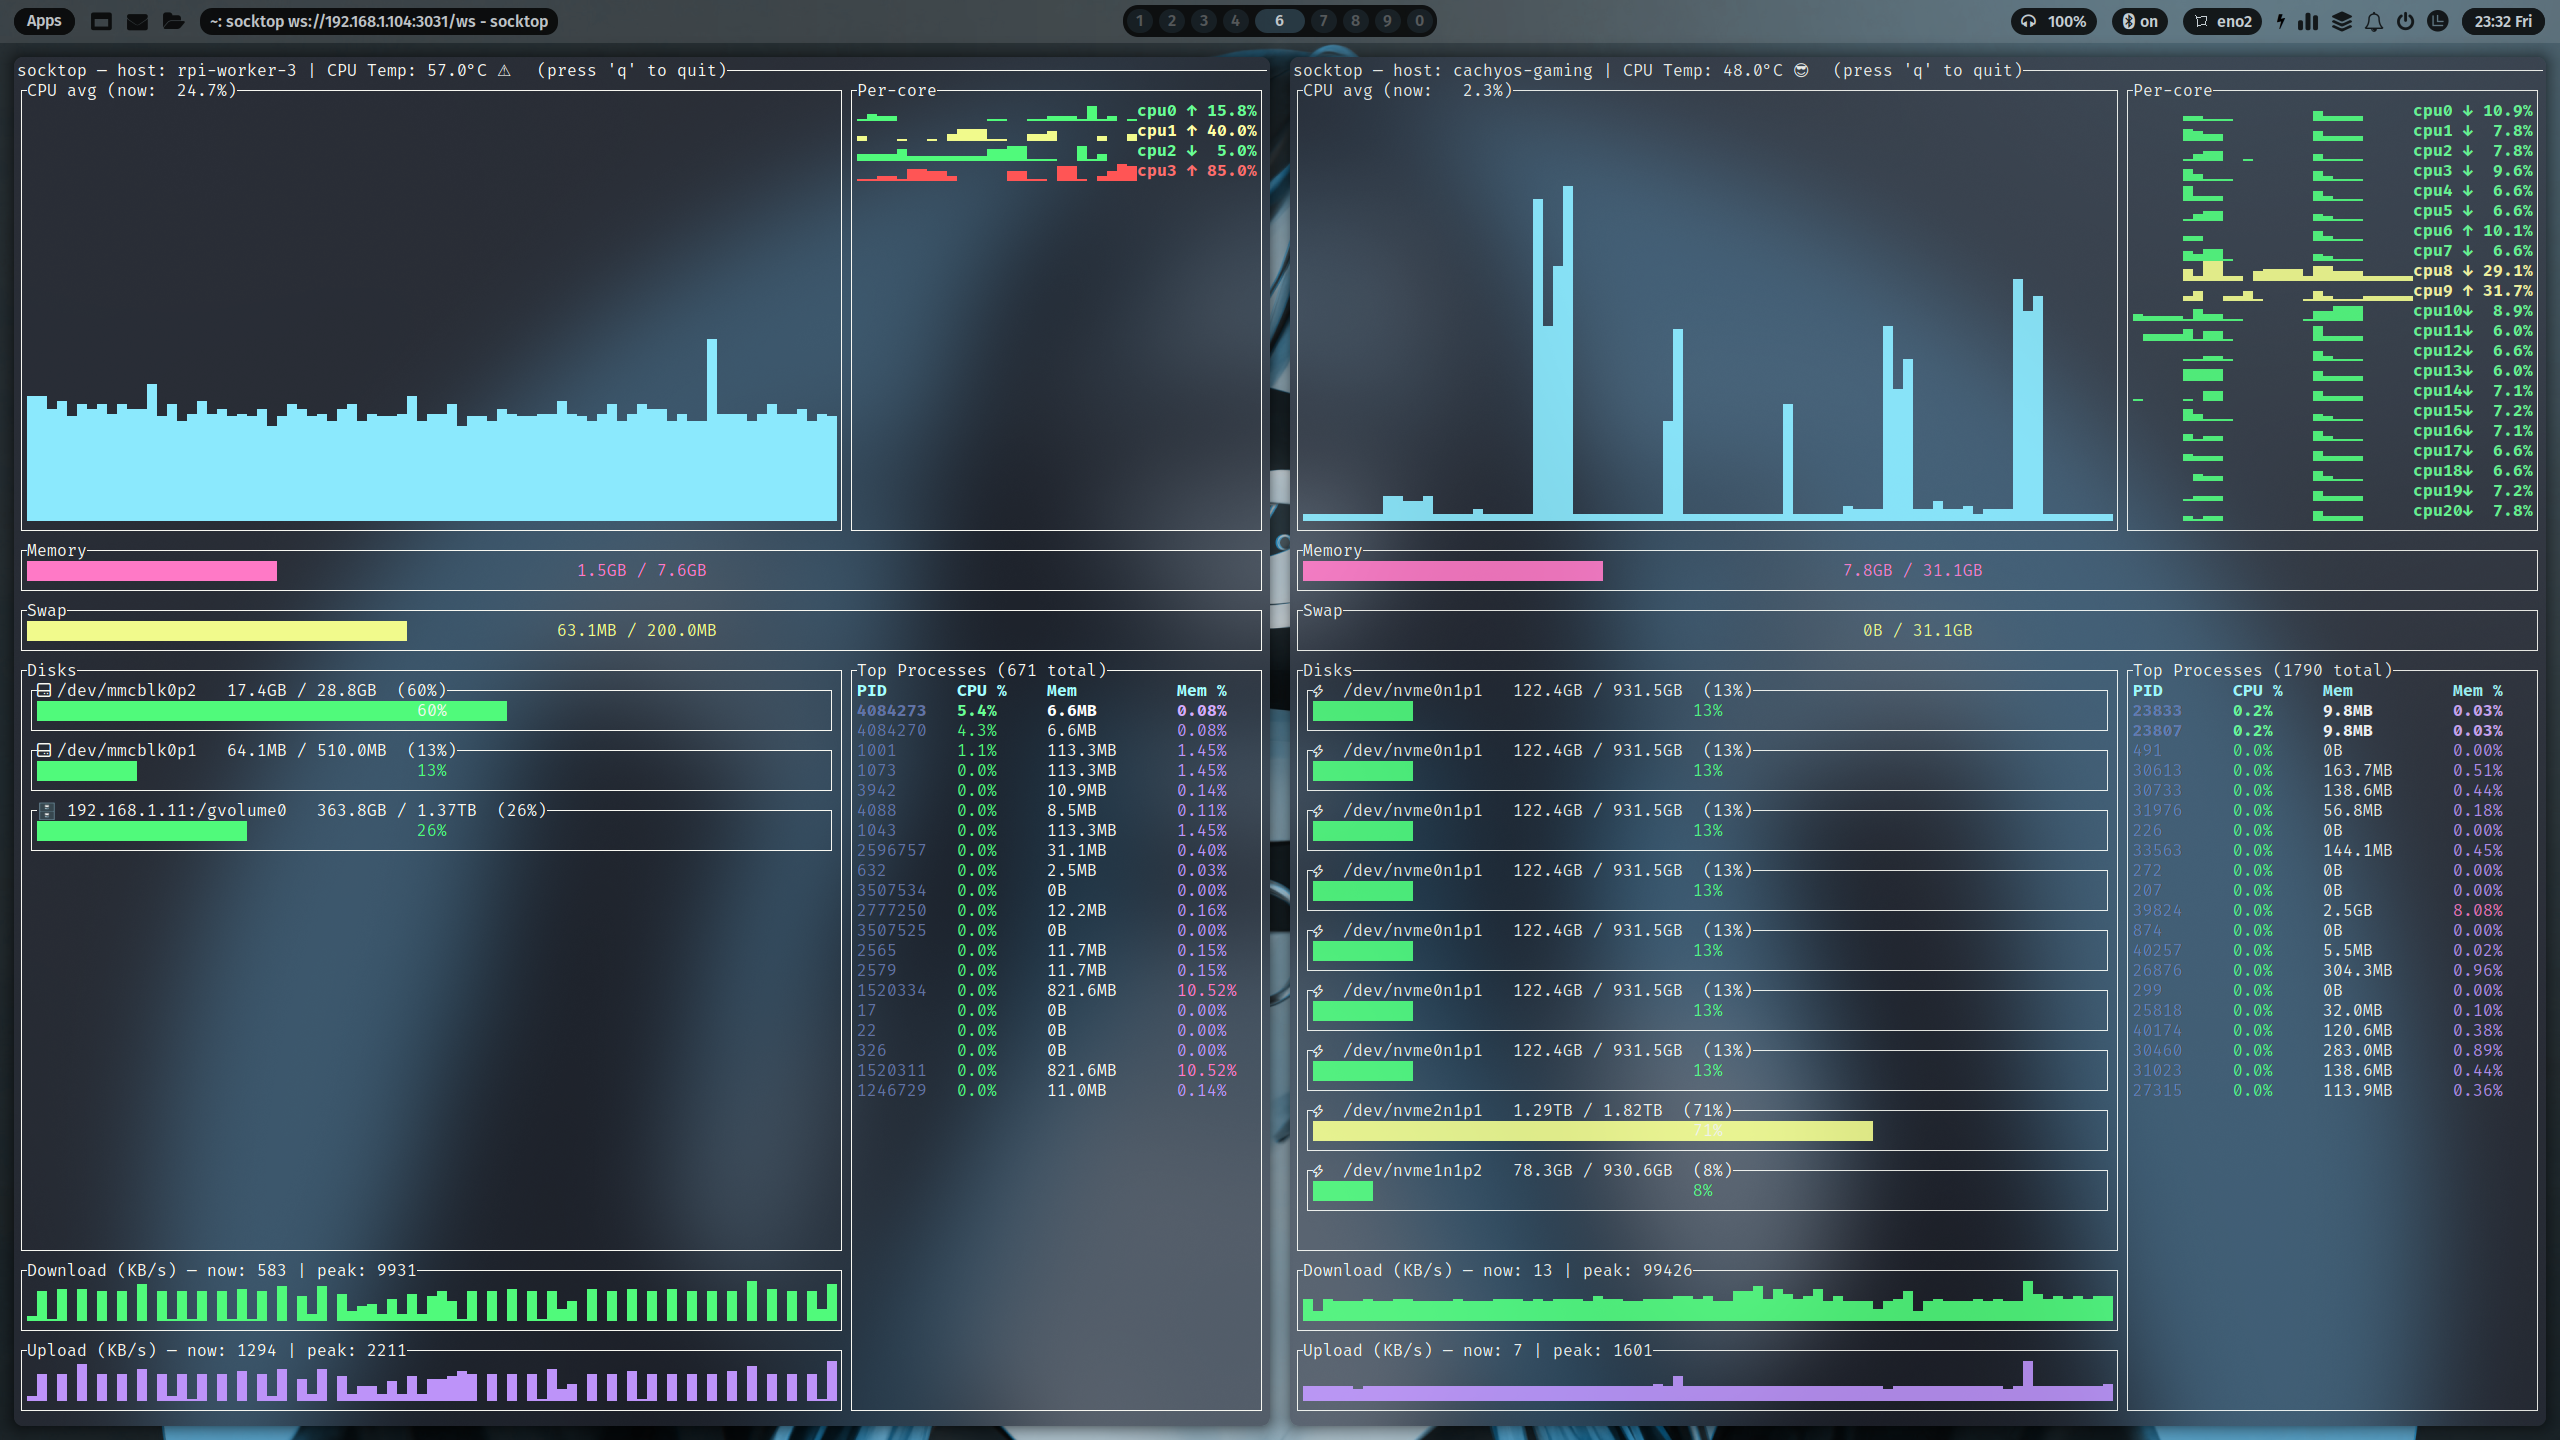Open the Apps menu
This screenshot has height=1440, width=2560.
[44, 21]
